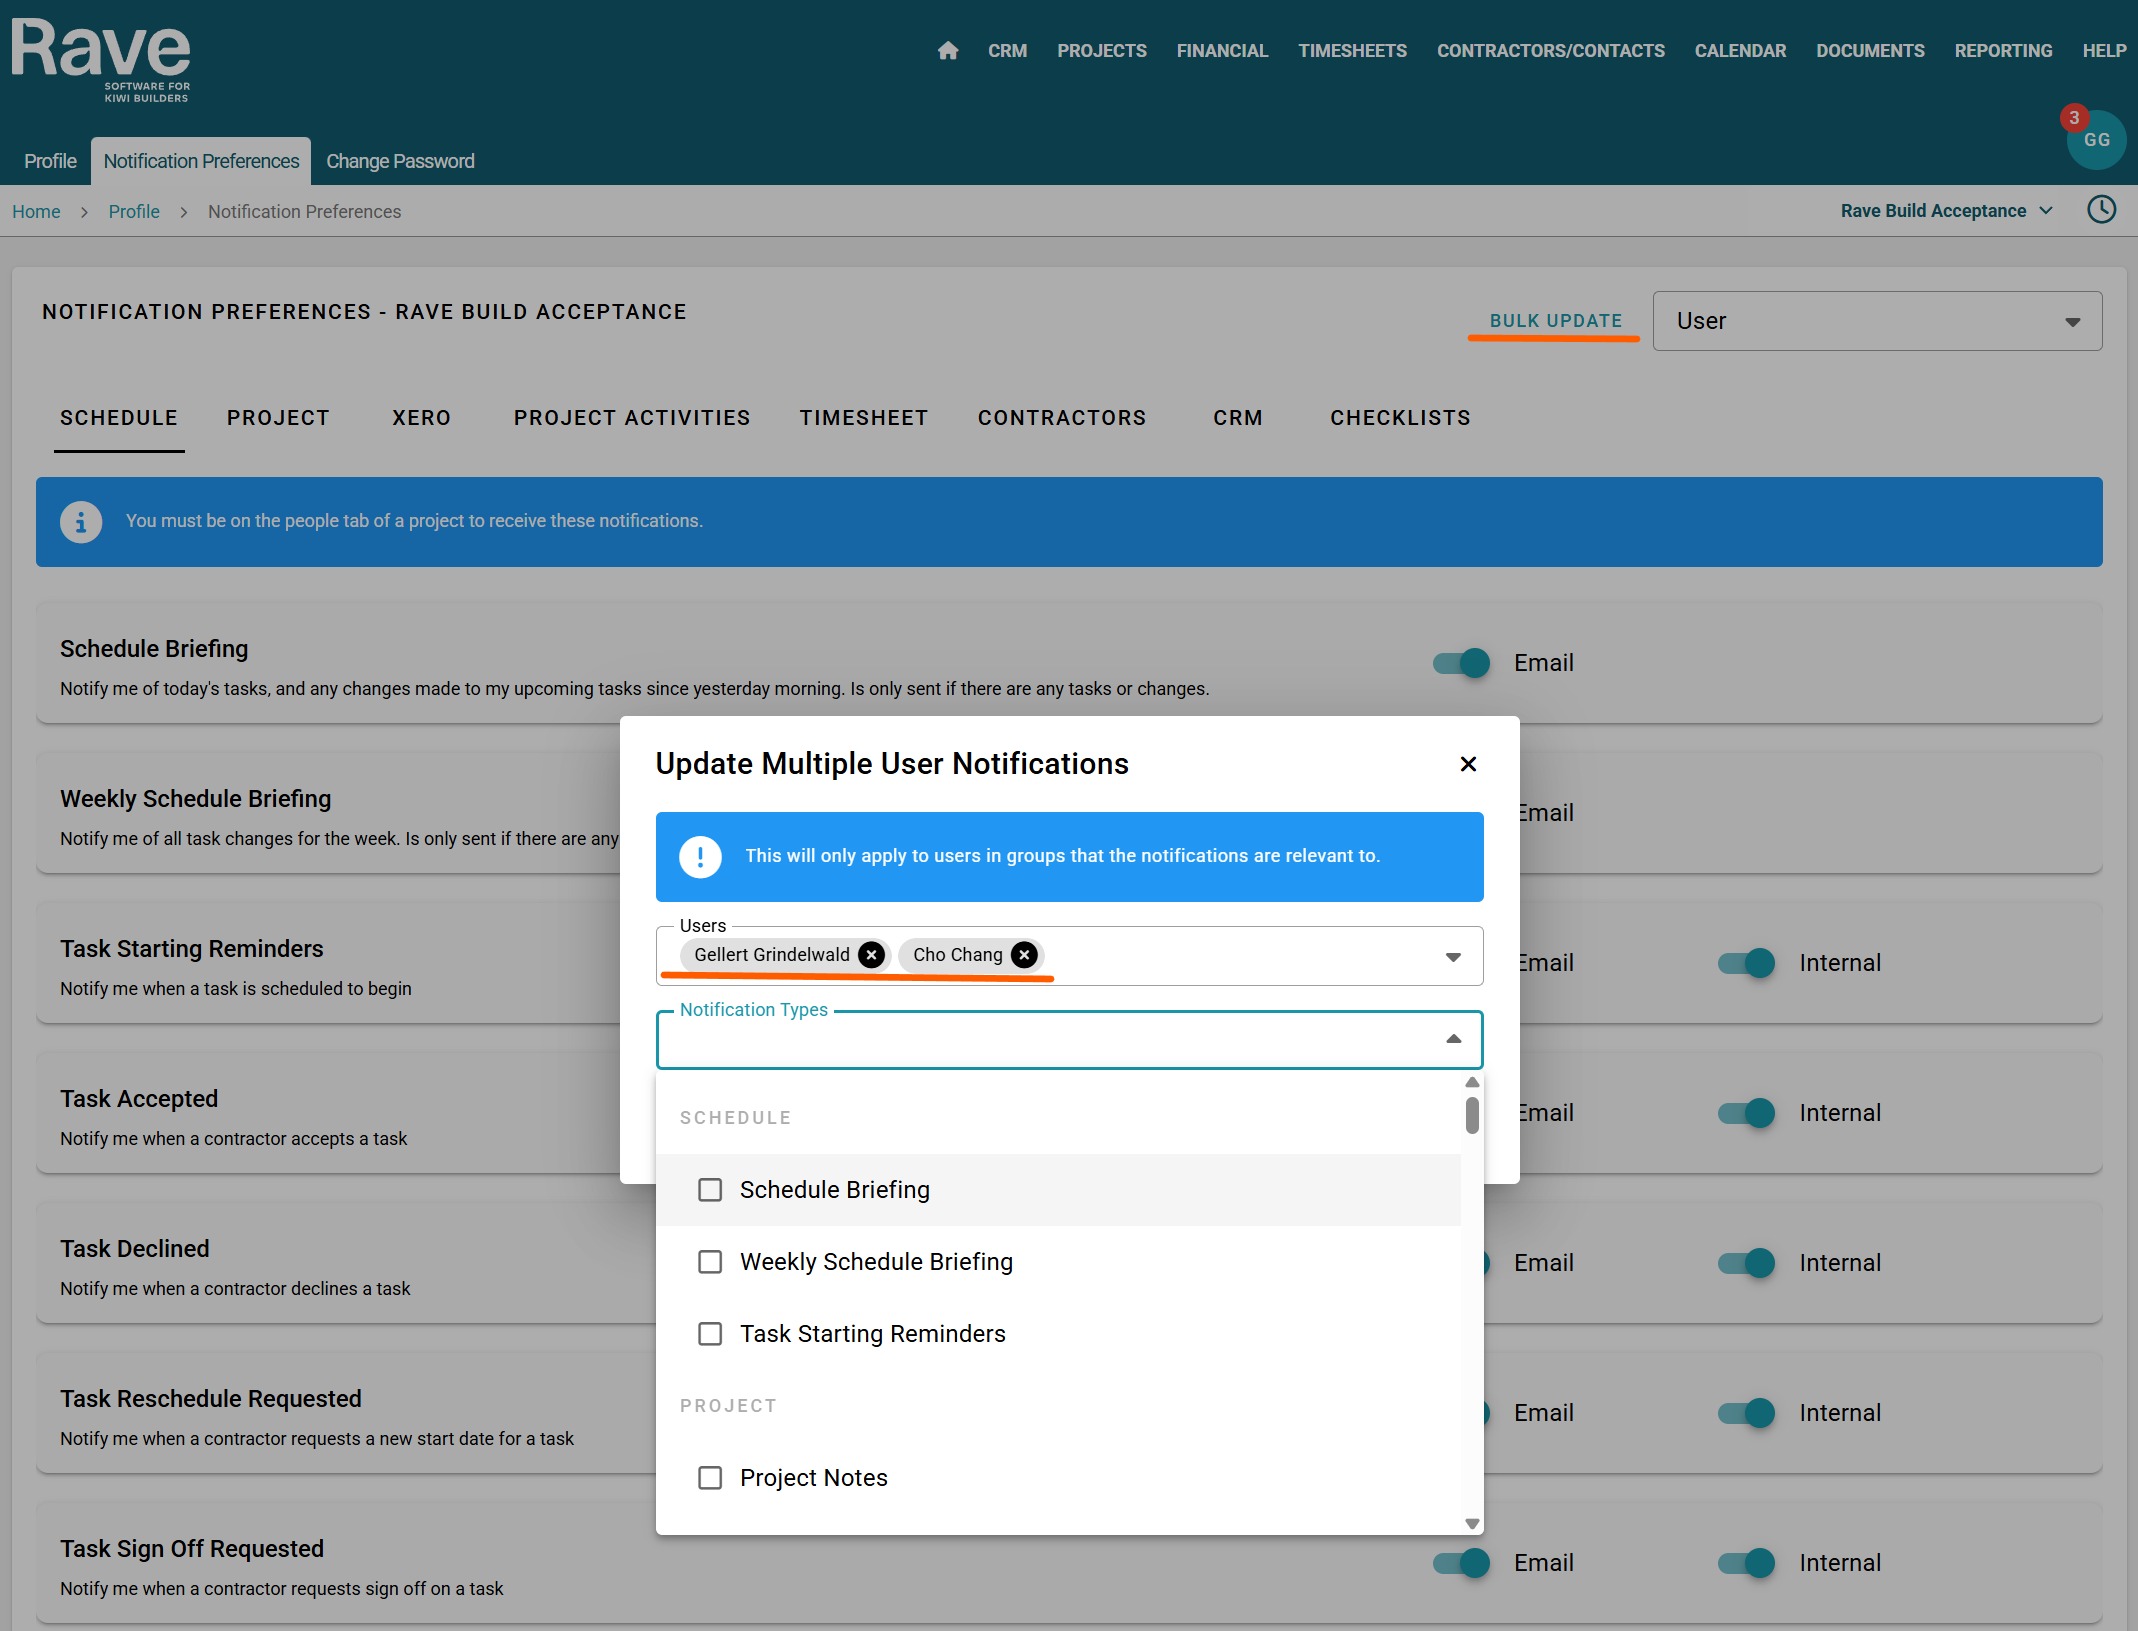The height and width of the screenshot is (1631, 2138).
Task: Check Weekly Schedule Briefing option
Action: pos(710,1262)
